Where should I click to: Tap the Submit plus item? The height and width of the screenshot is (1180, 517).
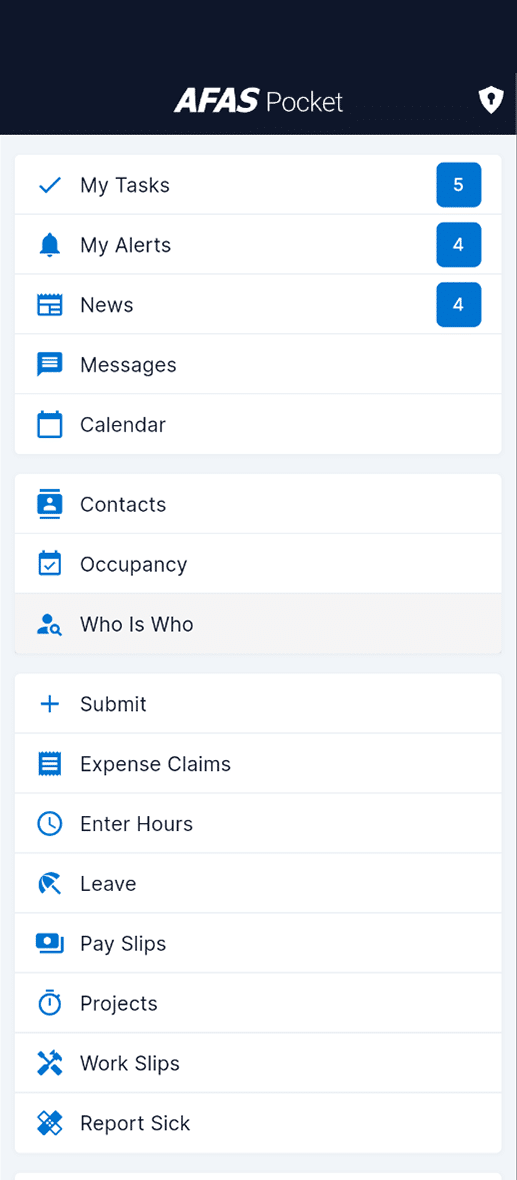[258, 704]
